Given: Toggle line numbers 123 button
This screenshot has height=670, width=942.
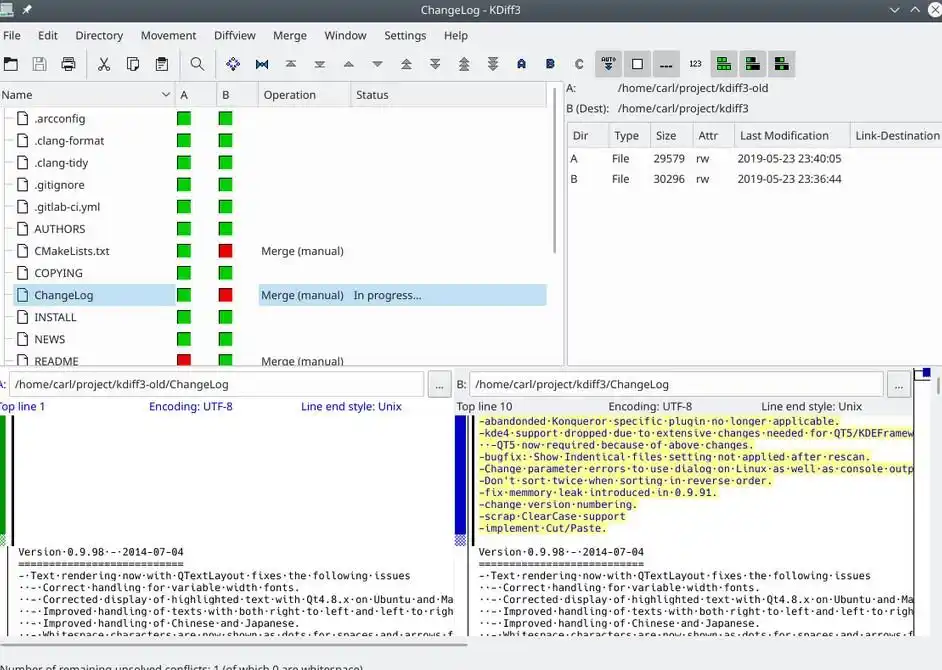Looking at the screenshot, I should click(695, 64).
